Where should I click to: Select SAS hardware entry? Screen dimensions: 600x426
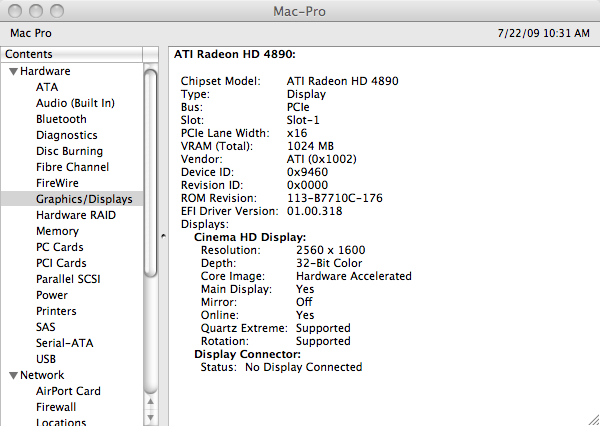tap(46, 327)
